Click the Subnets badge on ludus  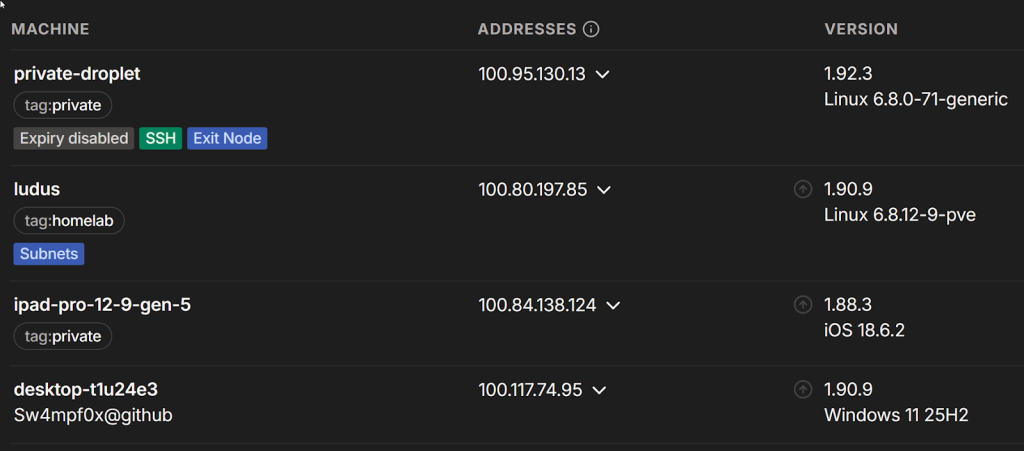(49, 254)
